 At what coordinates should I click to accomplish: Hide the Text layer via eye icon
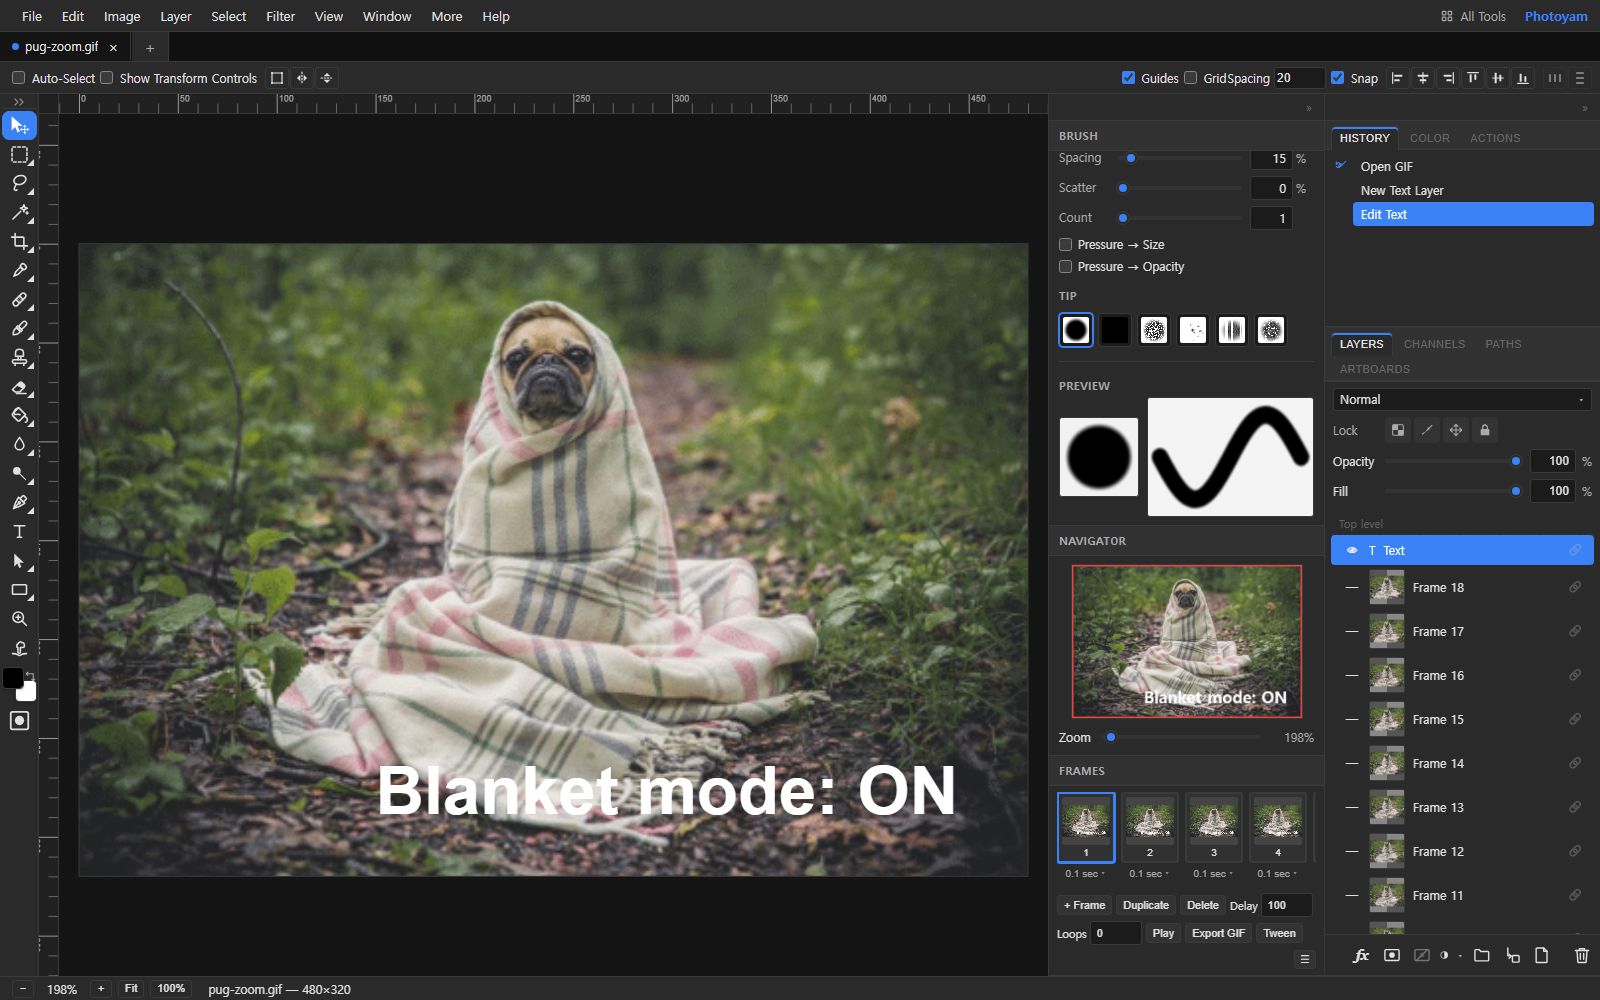coord(1352,551)
